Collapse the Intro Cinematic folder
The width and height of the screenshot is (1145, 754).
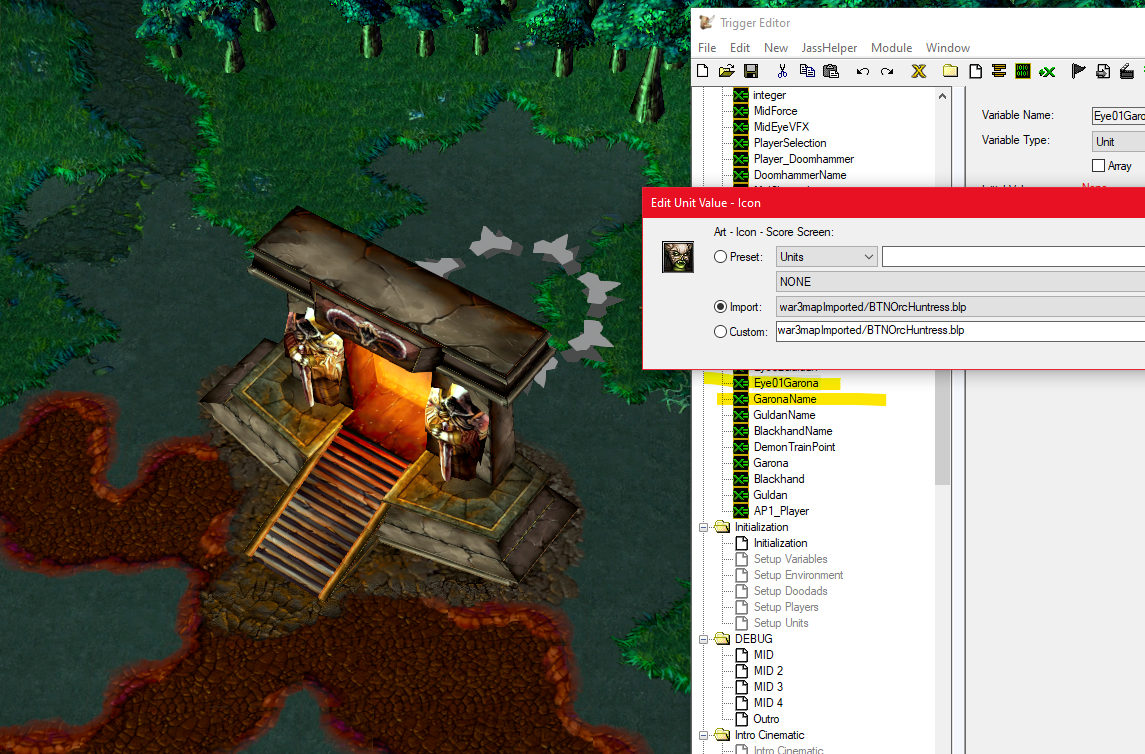704,735
